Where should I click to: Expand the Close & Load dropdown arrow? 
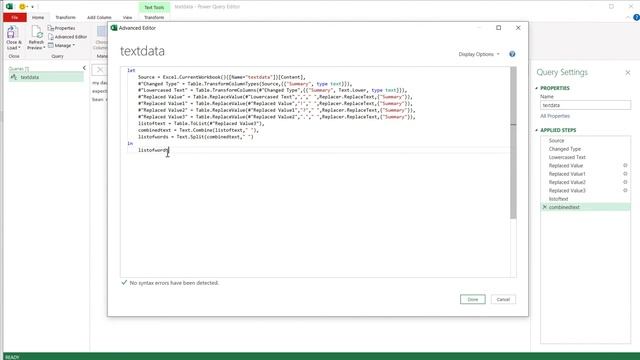19,48
